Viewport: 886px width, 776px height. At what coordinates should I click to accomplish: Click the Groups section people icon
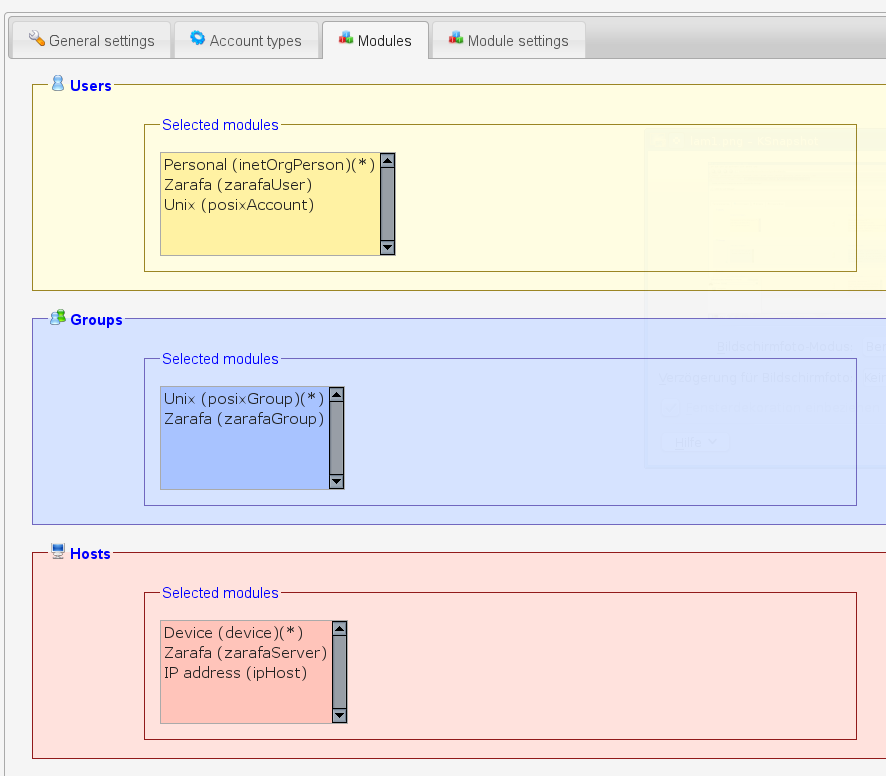(x=58, y=318)
